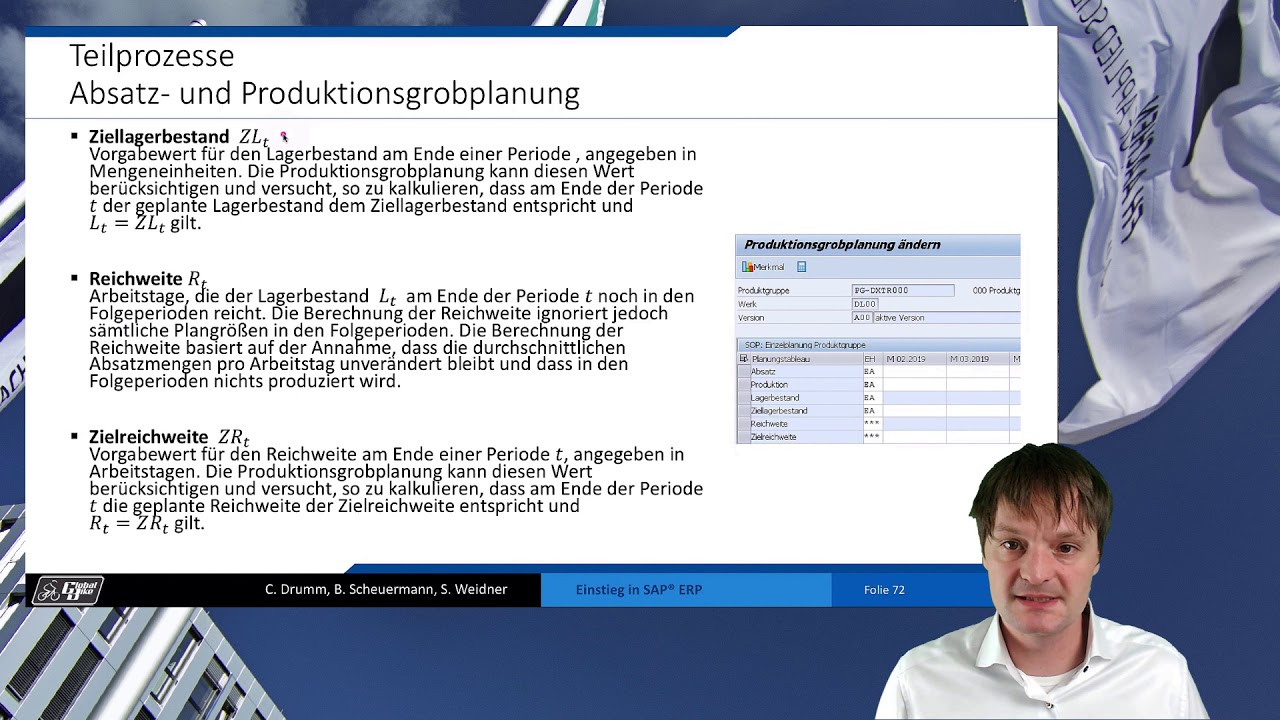
Task: Click the 'Absatz' row label
Action: click(764, 372)
